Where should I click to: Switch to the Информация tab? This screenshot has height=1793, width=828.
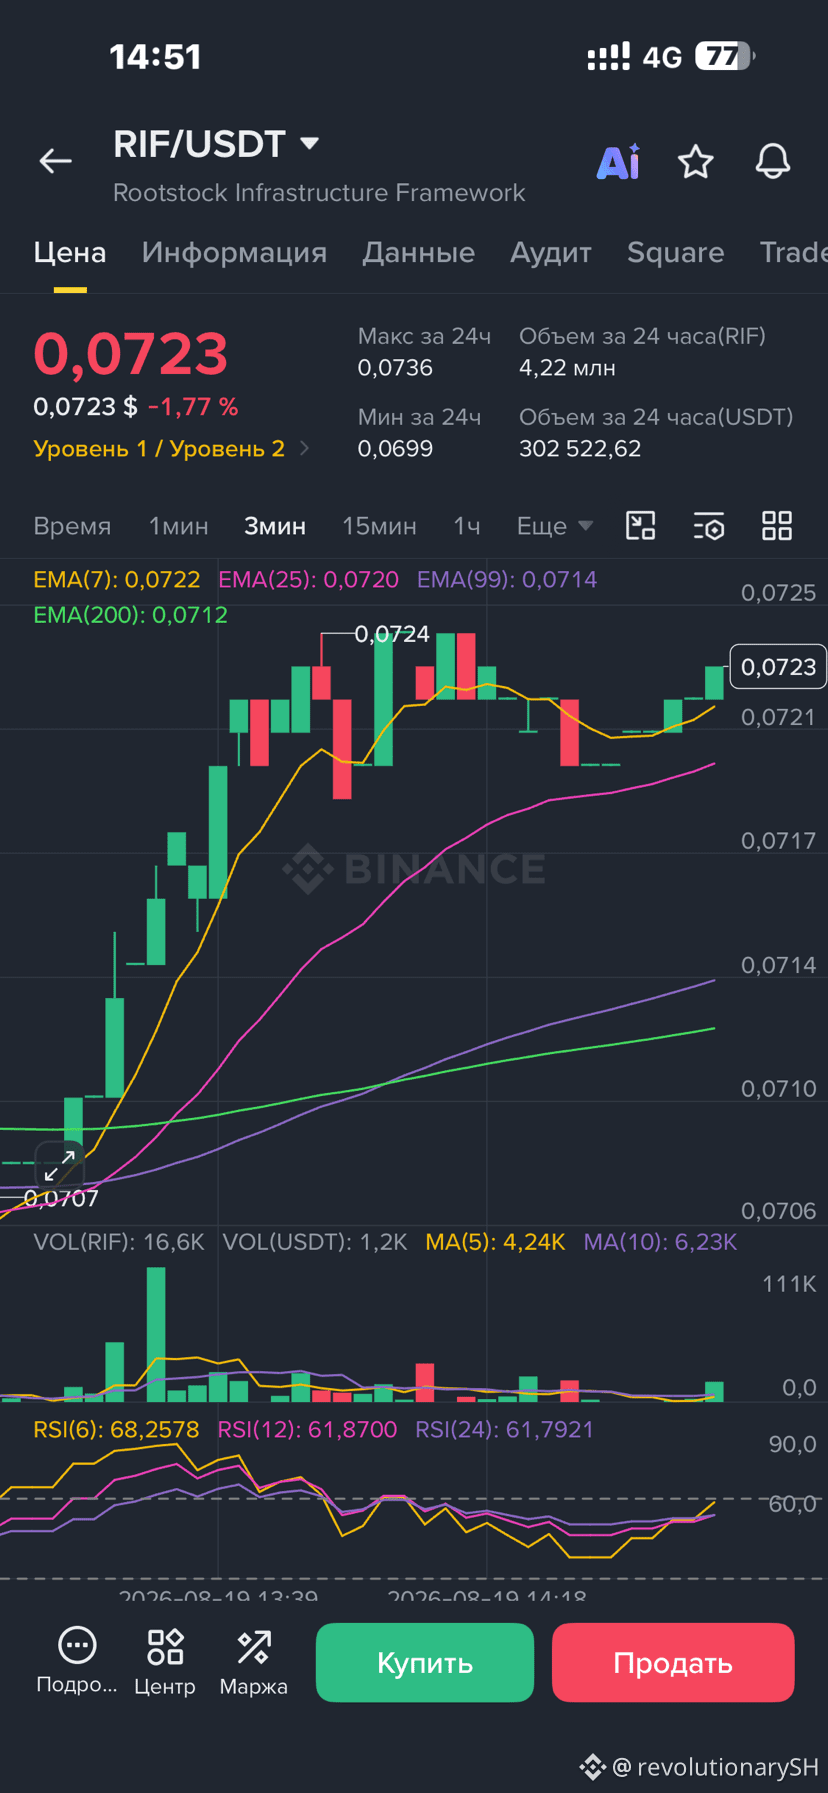pos(234,252)
